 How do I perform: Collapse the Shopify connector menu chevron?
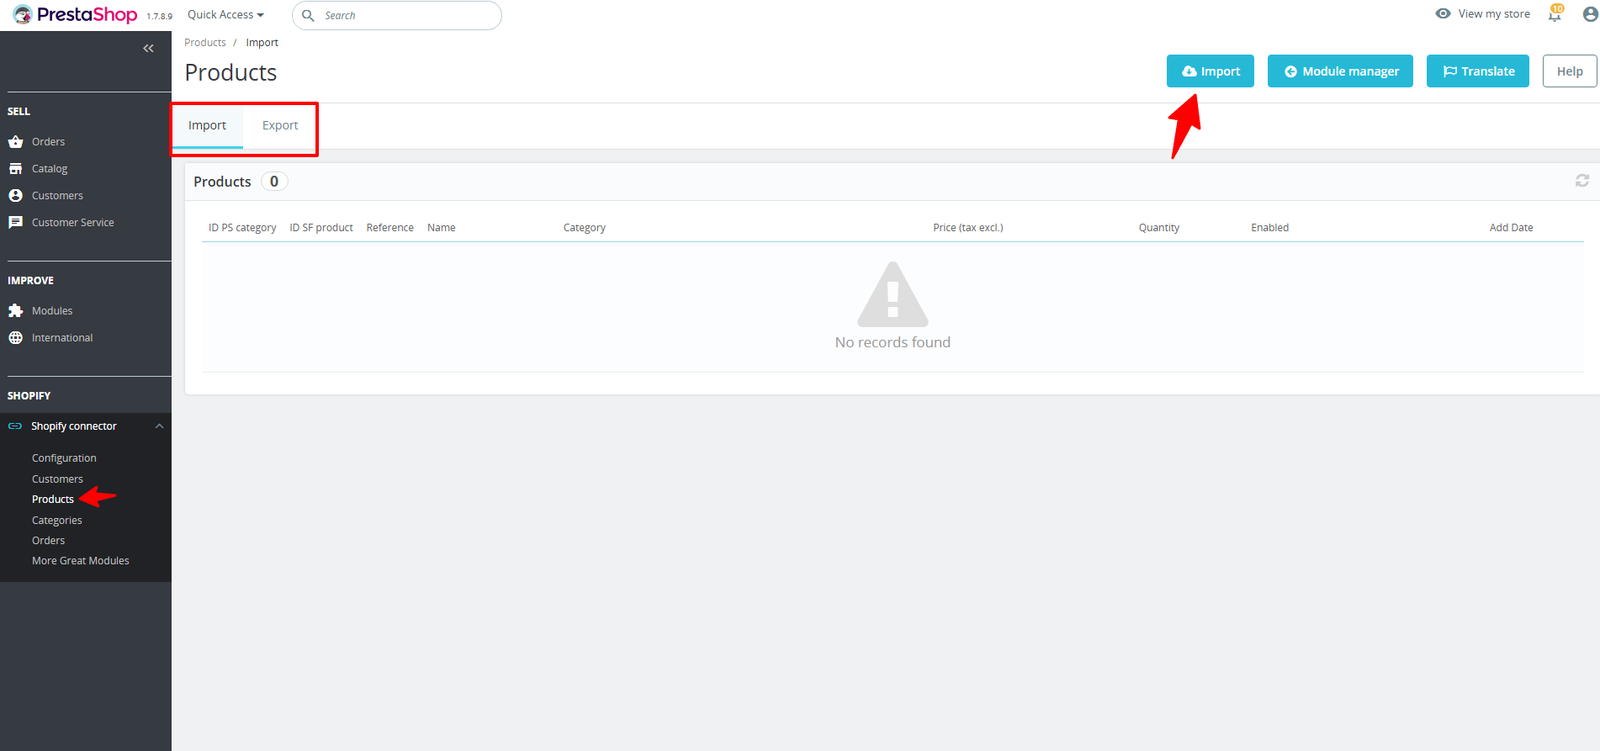point(159,426)
